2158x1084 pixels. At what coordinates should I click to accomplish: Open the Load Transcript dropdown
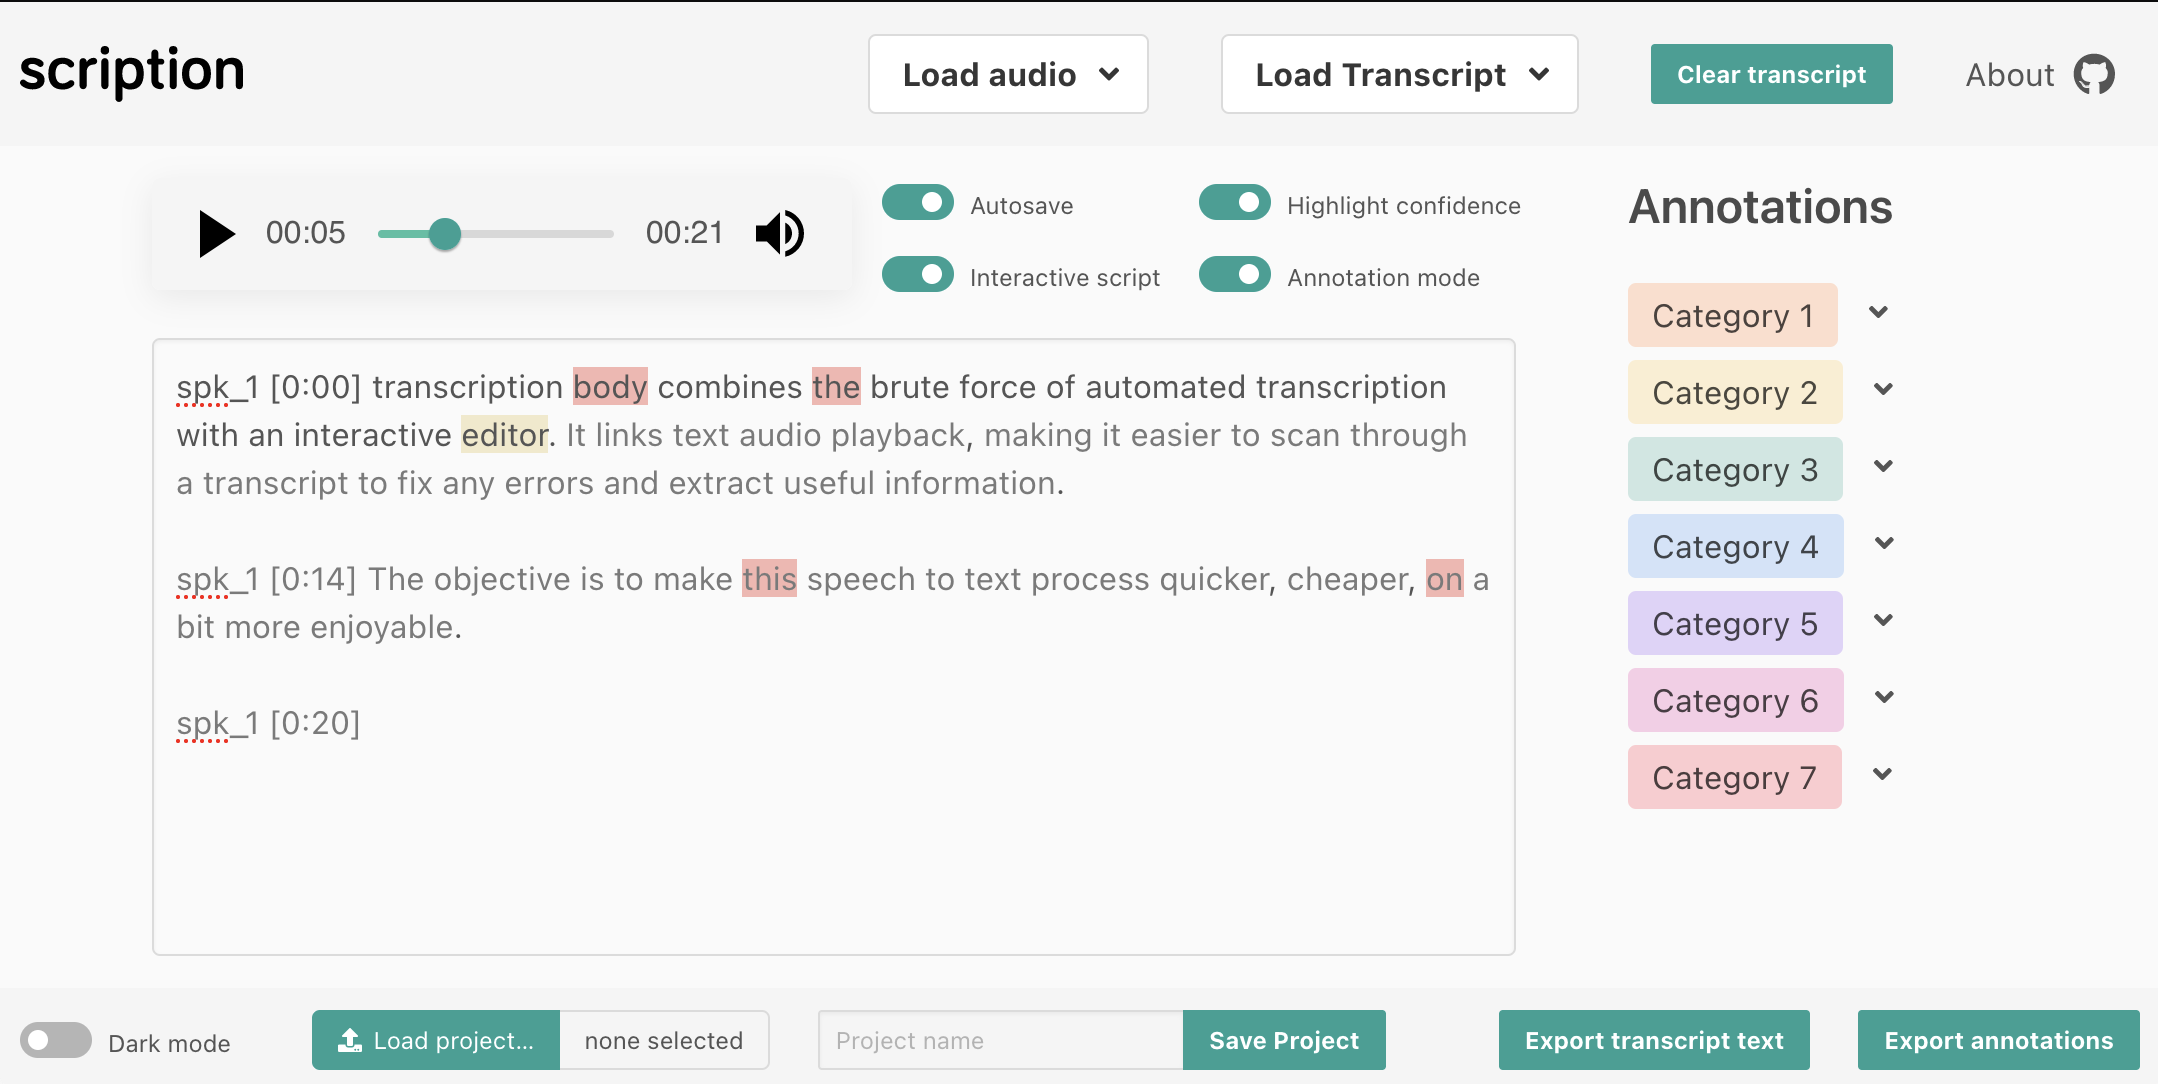[1398, 74]
